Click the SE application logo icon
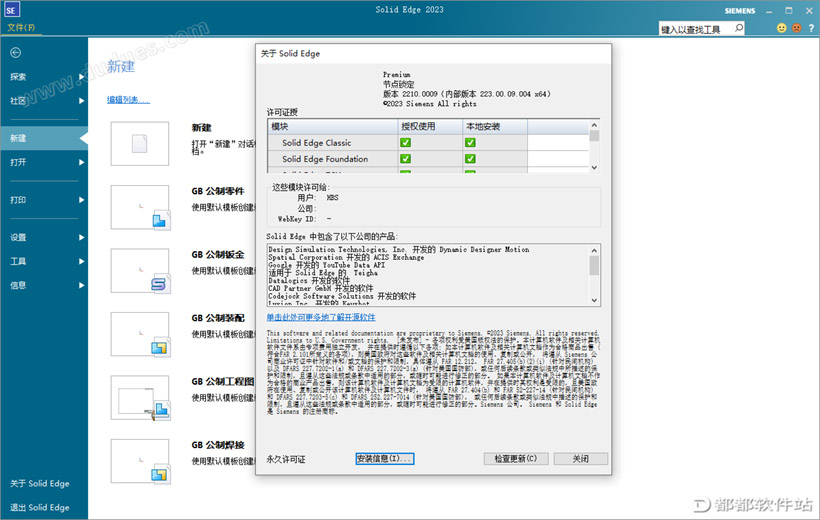This screenshot has height=520, width=820. [x=12, y=9]
